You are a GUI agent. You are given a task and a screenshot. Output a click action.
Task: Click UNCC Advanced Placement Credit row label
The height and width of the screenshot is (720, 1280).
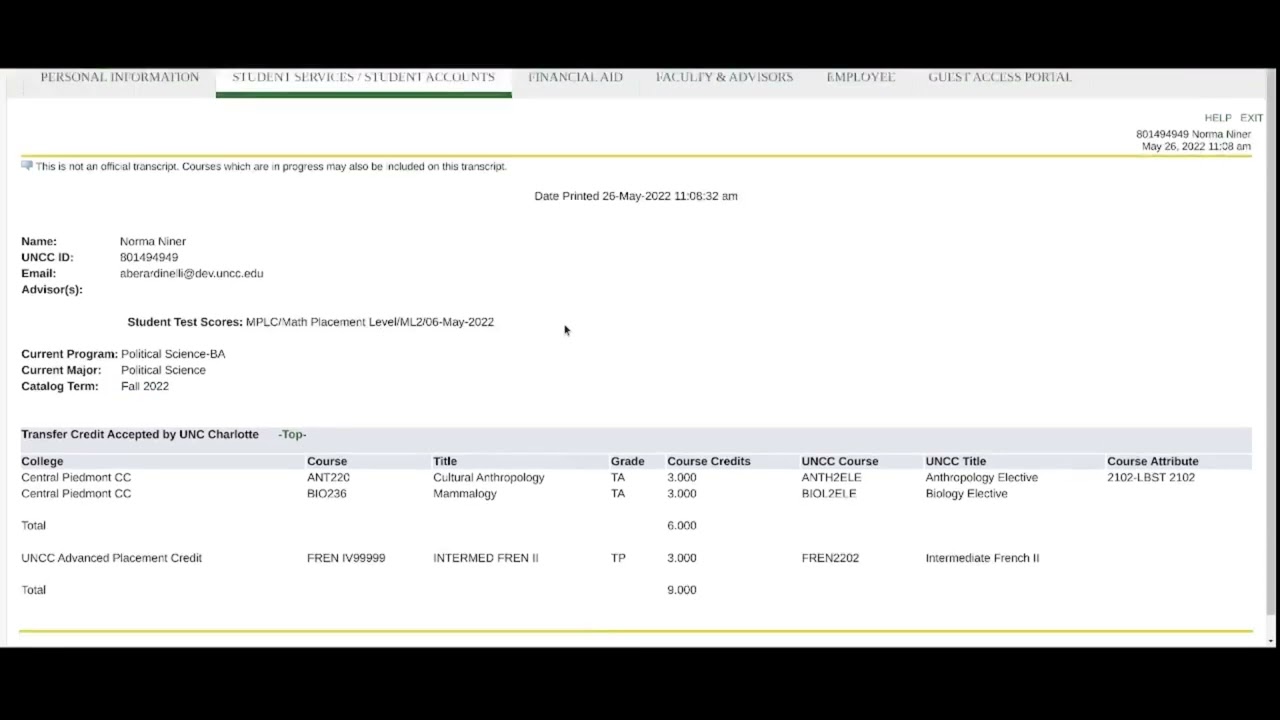pos(111,558)
